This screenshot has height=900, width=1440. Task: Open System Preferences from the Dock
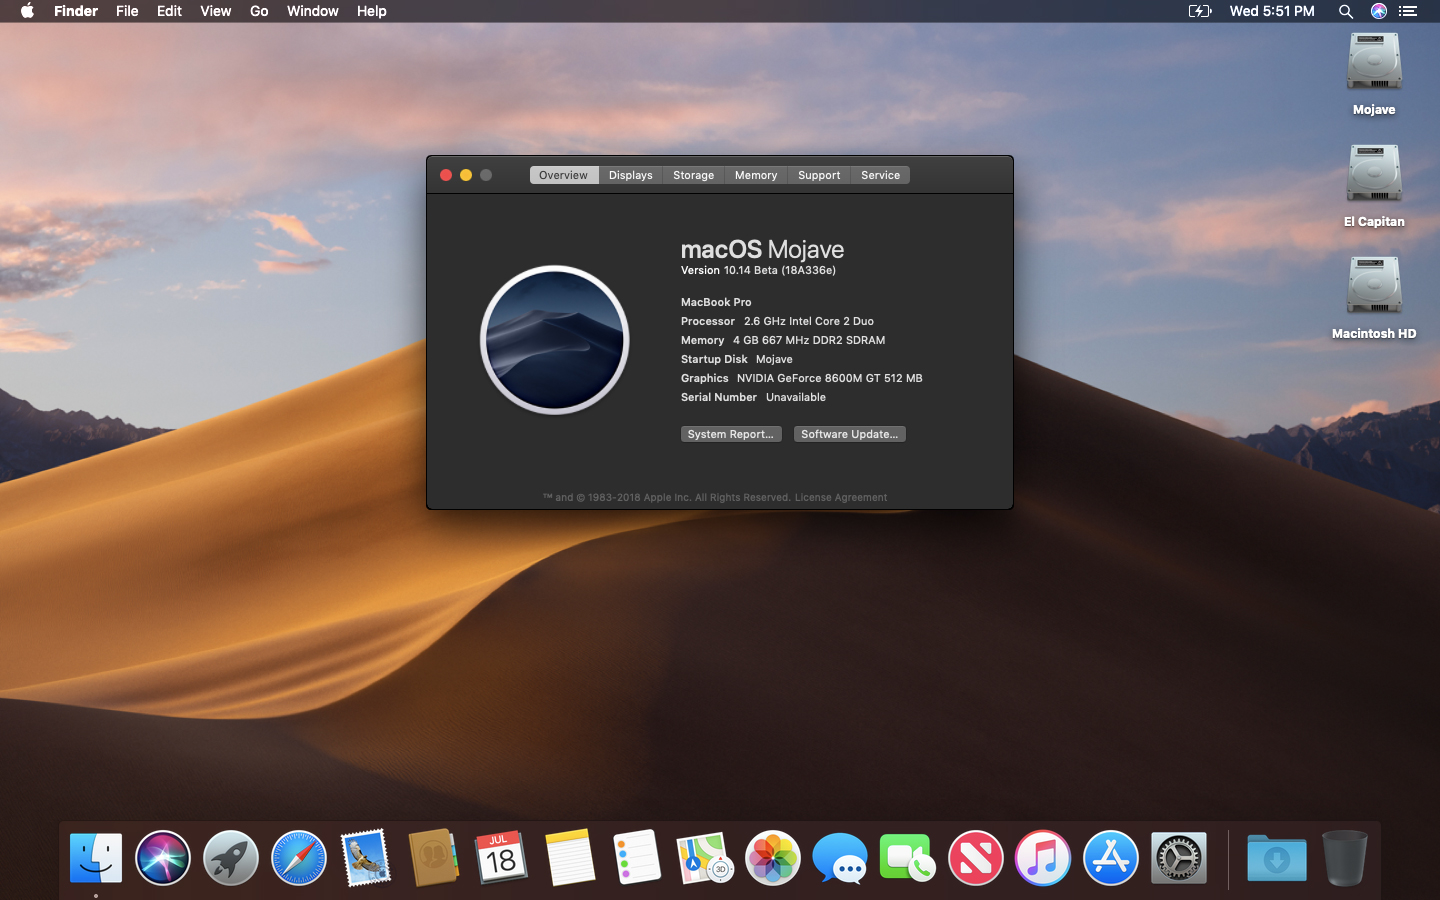(x=1177, y=857)
